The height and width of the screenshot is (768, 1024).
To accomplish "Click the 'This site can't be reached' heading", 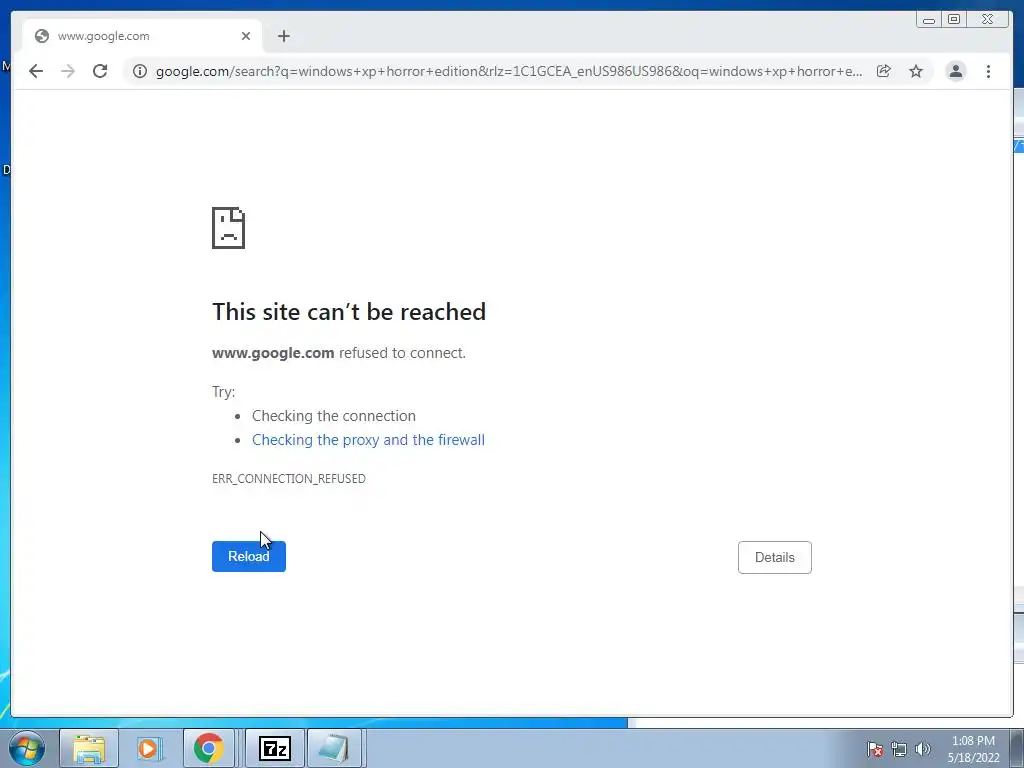I will [x=349, y=312].
